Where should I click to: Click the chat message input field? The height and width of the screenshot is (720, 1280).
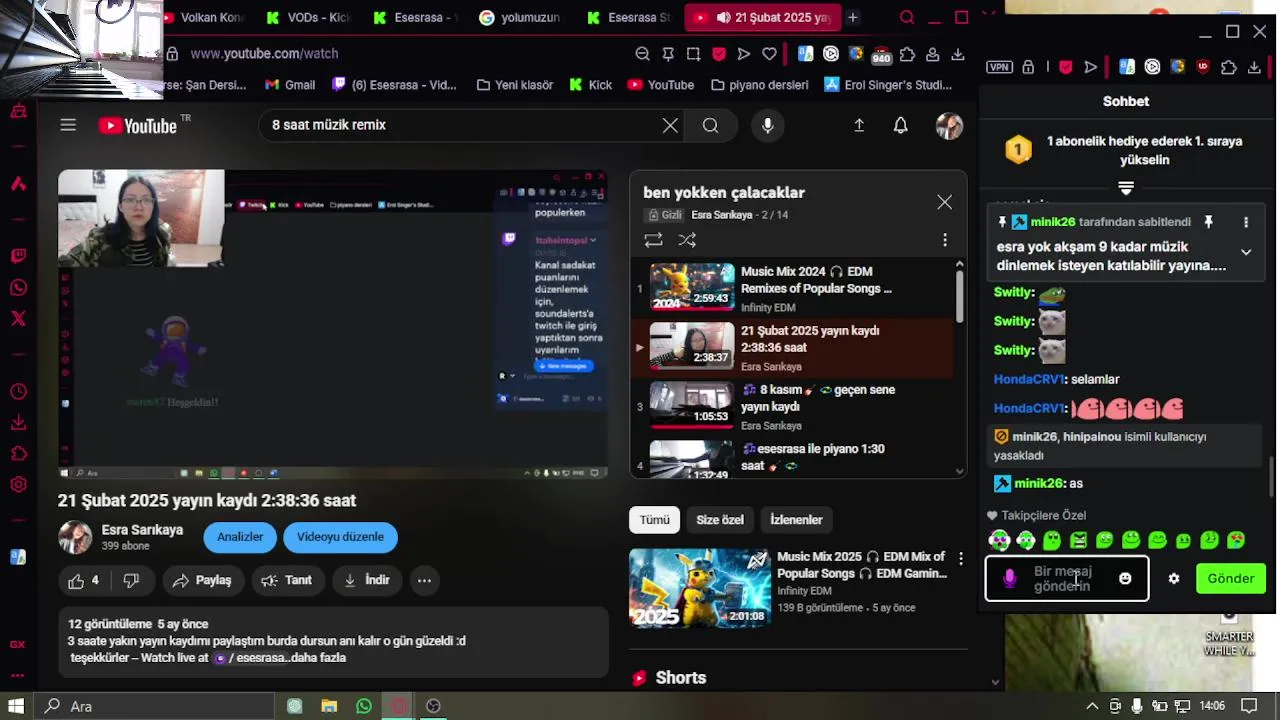pyautogui.click(x=1066, y=579)
